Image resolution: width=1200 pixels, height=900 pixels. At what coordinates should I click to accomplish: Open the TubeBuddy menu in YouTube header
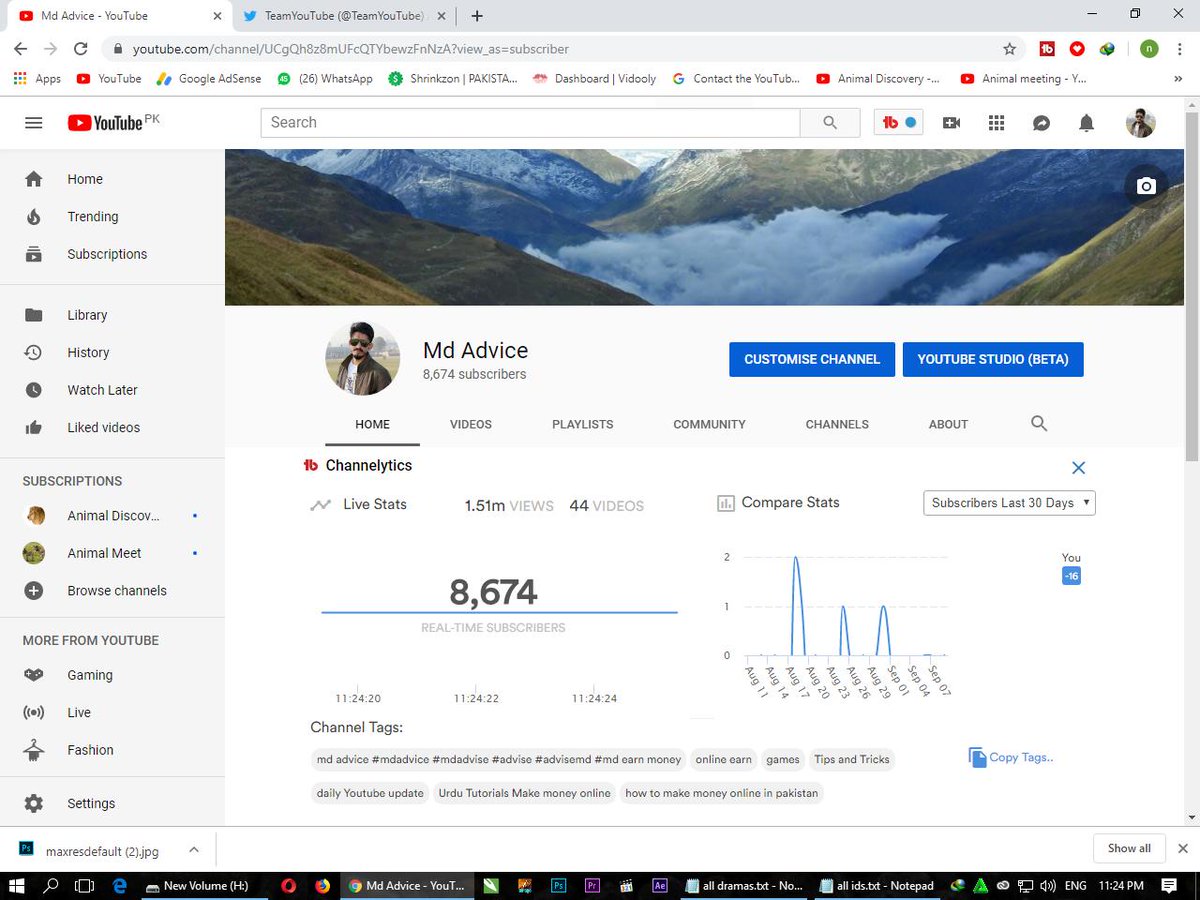coord(898,122)
